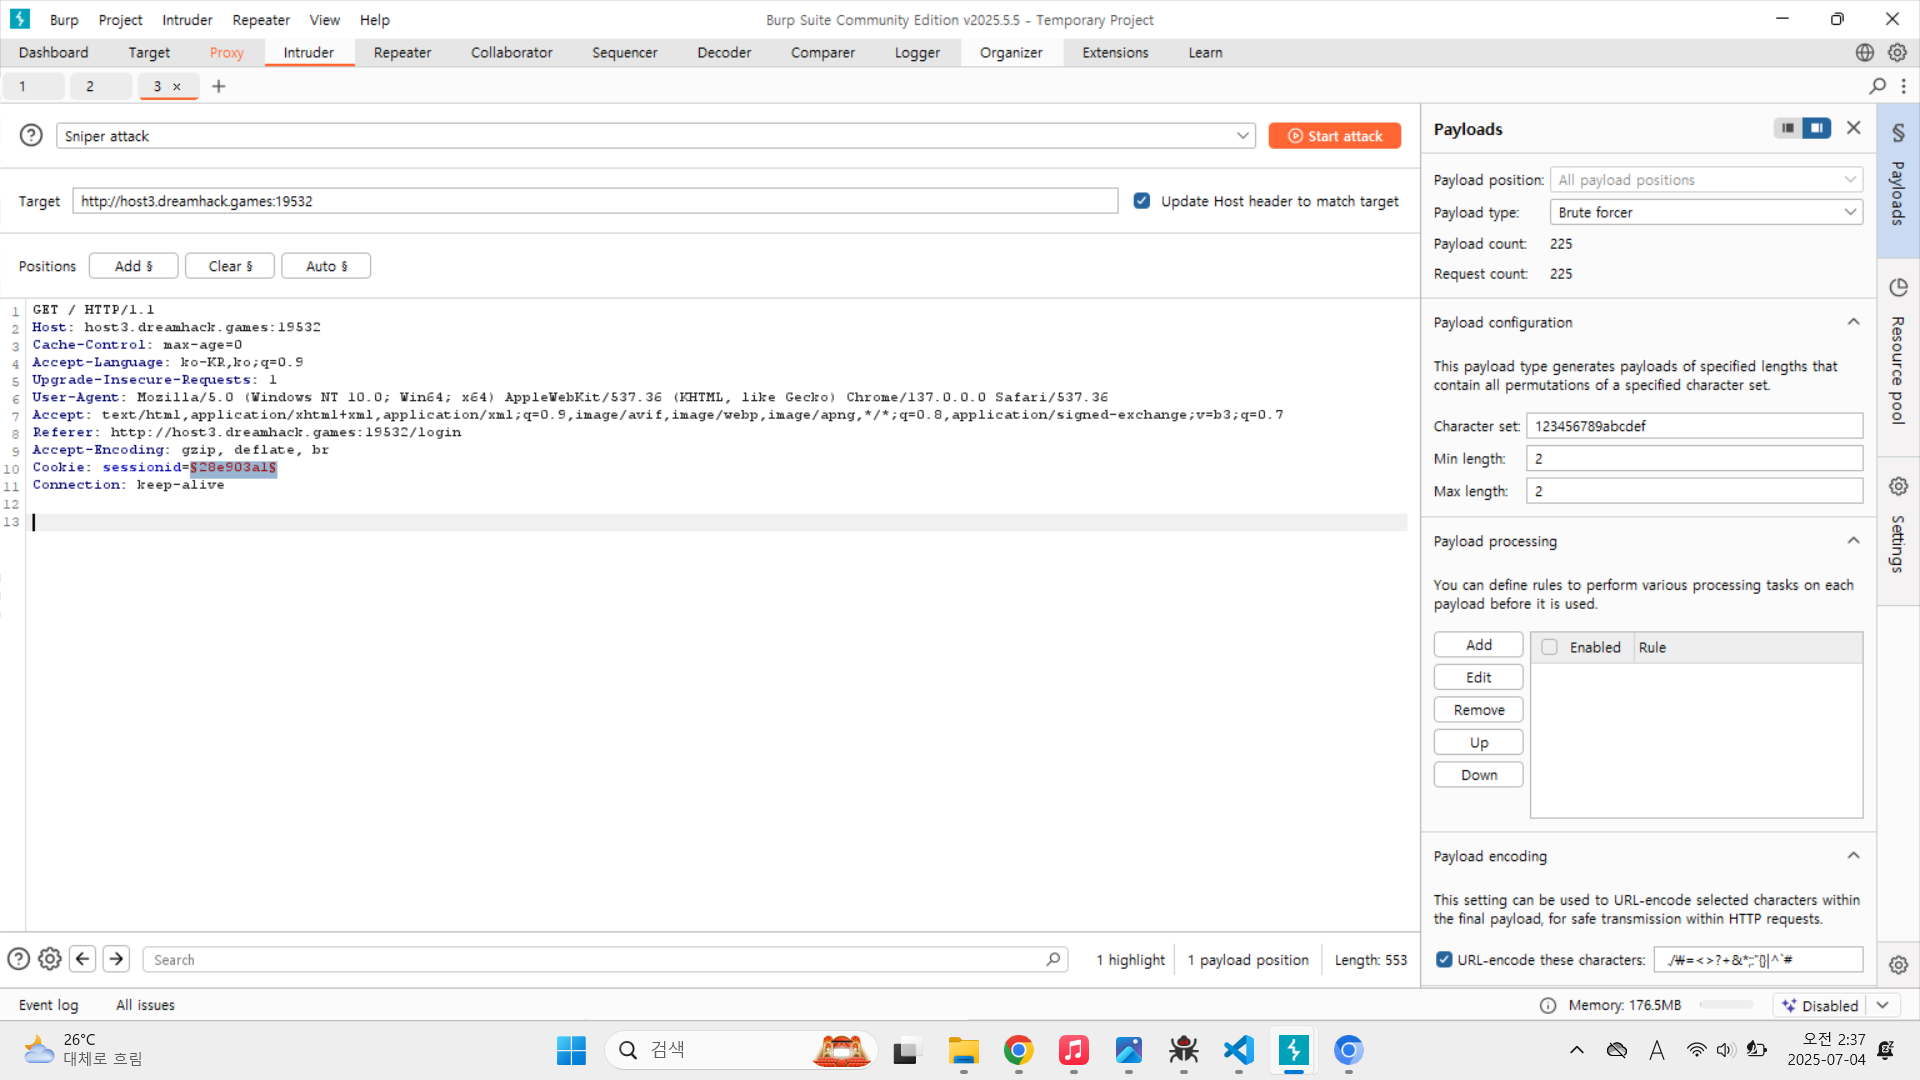This screenshot has width=1920, height=1080.
Task: Click the help icon beside attack type
Action: tap(31, 135)
